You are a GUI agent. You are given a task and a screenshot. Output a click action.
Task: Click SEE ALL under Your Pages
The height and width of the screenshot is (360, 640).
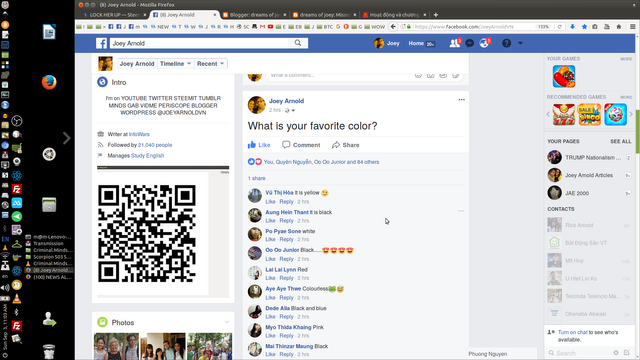620,141
